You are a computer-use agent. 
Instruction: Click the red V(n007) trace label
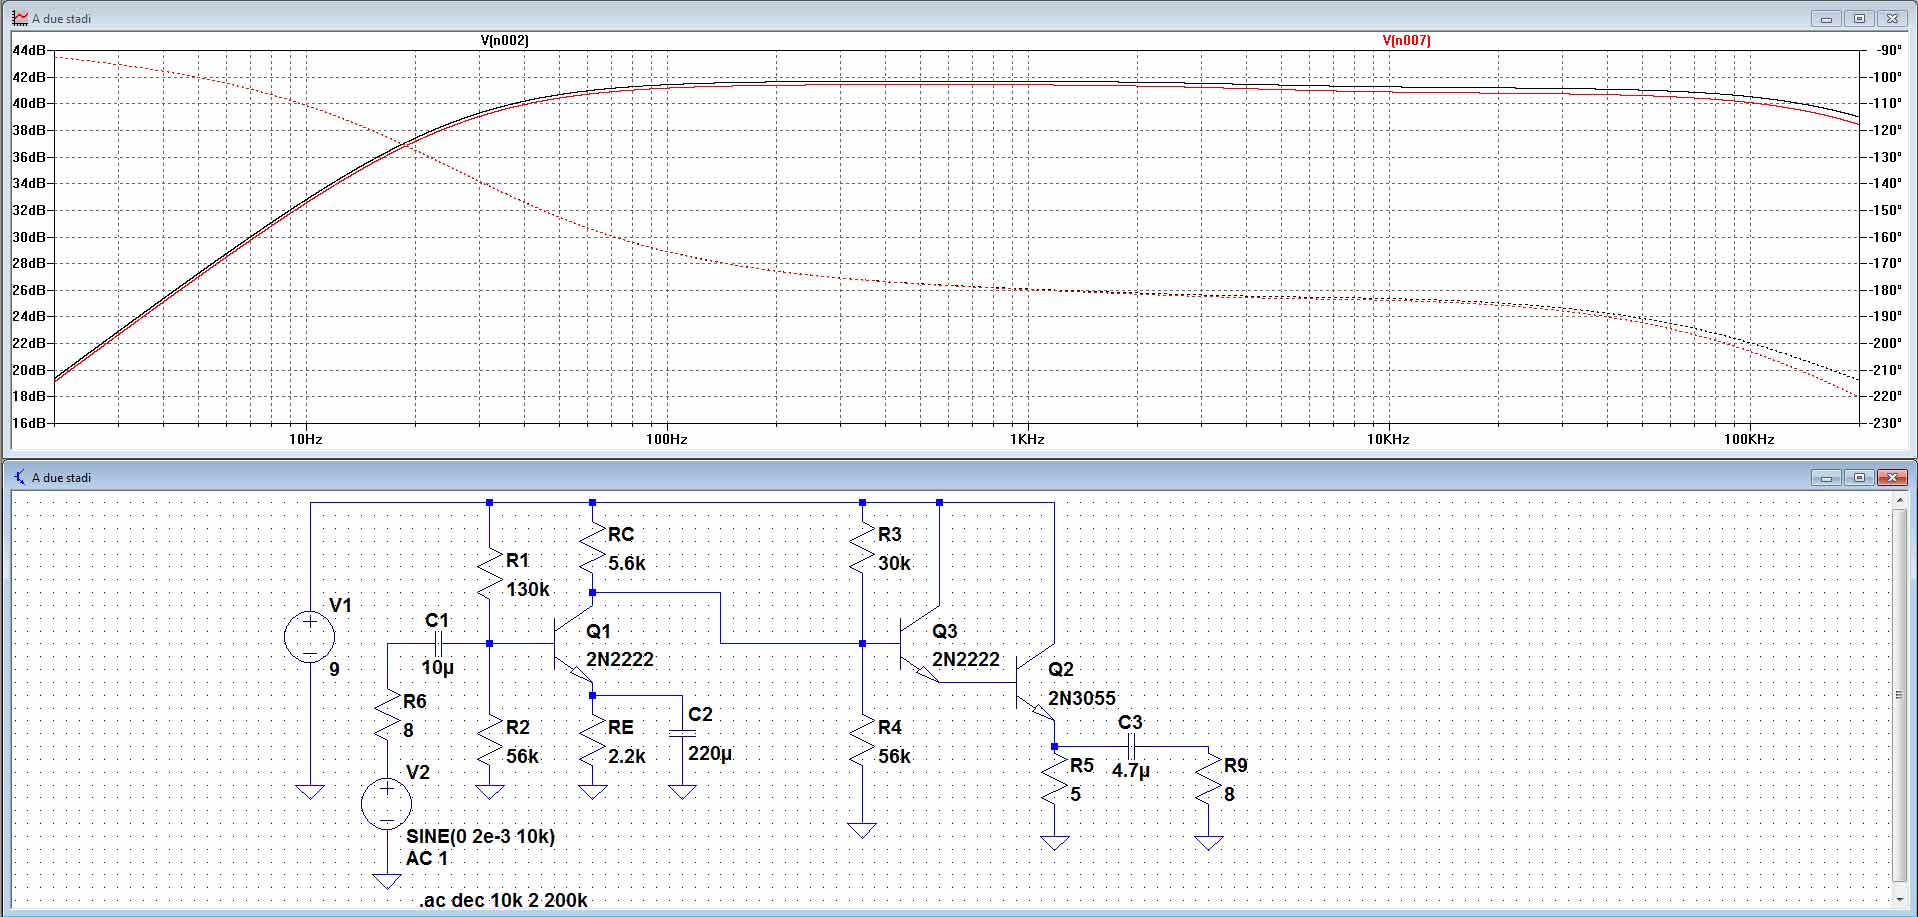pos(1406,40)
